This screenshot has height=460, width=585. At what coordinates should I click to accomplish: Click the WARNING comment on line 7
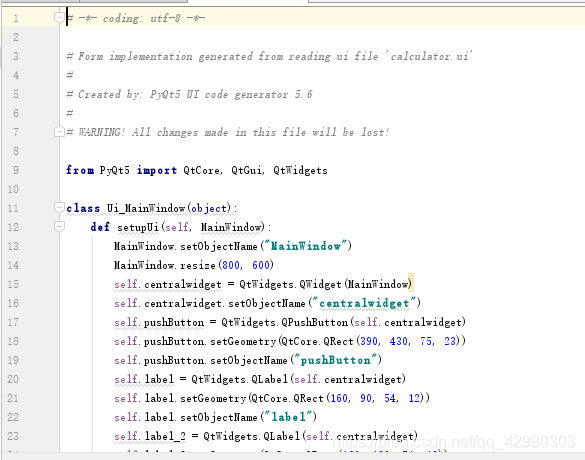(x=228, y=132)
